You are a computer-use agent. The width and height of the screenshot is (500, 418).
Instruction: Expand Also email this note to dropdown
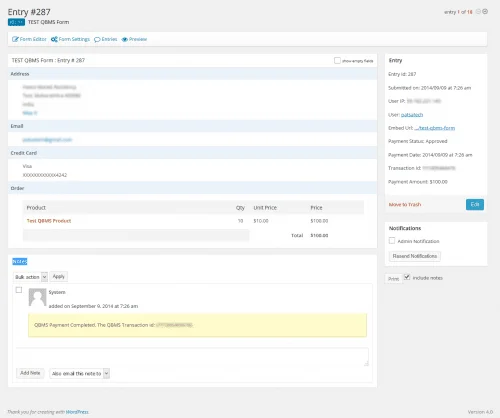pyautogui.click(x=79, y=373)
